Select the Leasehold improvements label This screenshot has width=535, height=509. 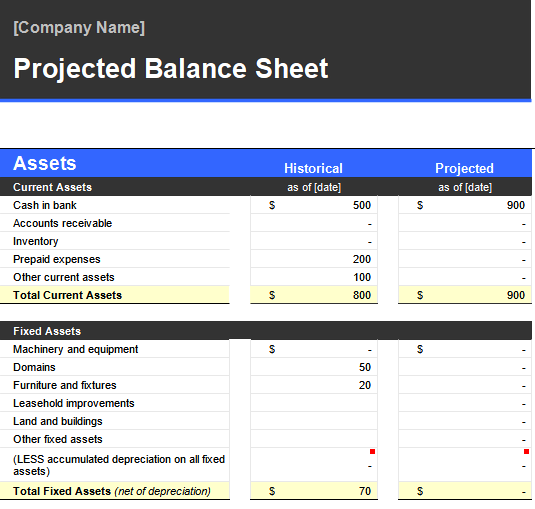point(74,403)
